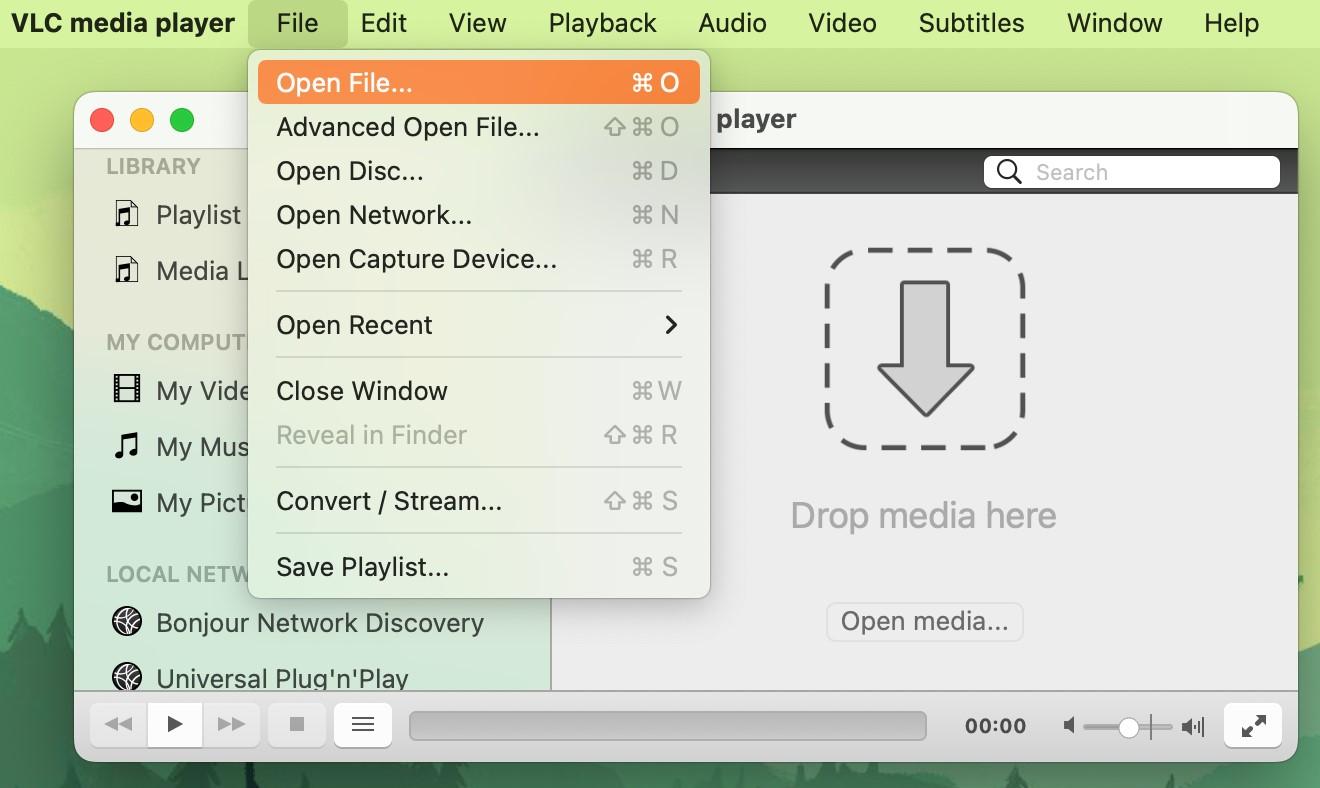Select Open Disc... menu entry
The width and height of the screenshot is (1320, 788).
[478, 171]
